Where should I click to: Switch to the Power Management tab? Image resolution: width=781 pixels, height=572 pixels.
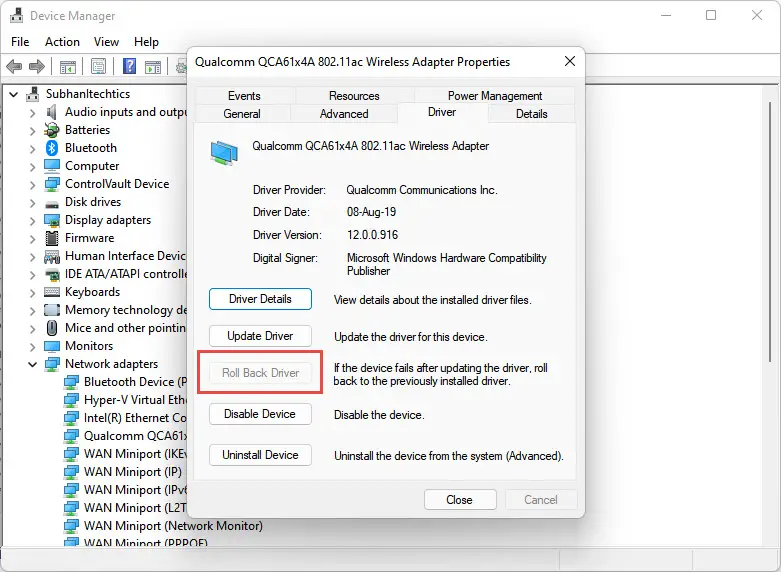495,96
